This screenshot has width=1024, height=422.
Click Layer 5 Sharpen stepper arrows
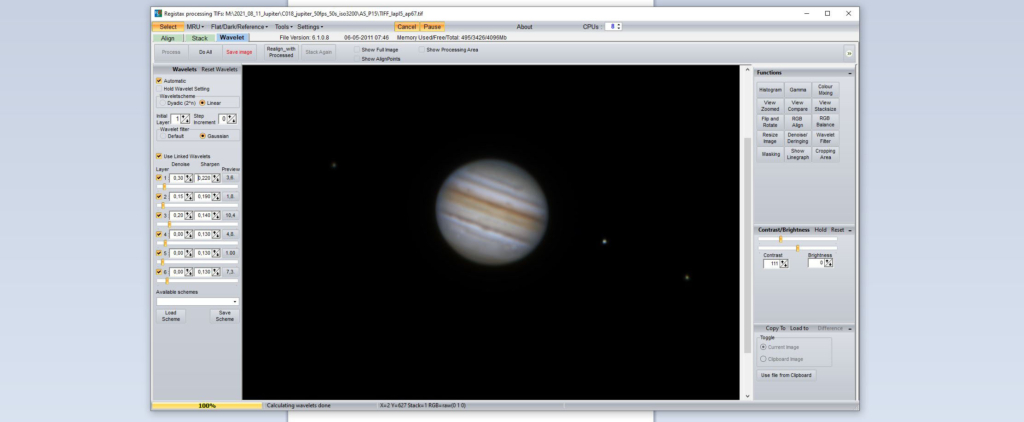[x=216, y=253]
